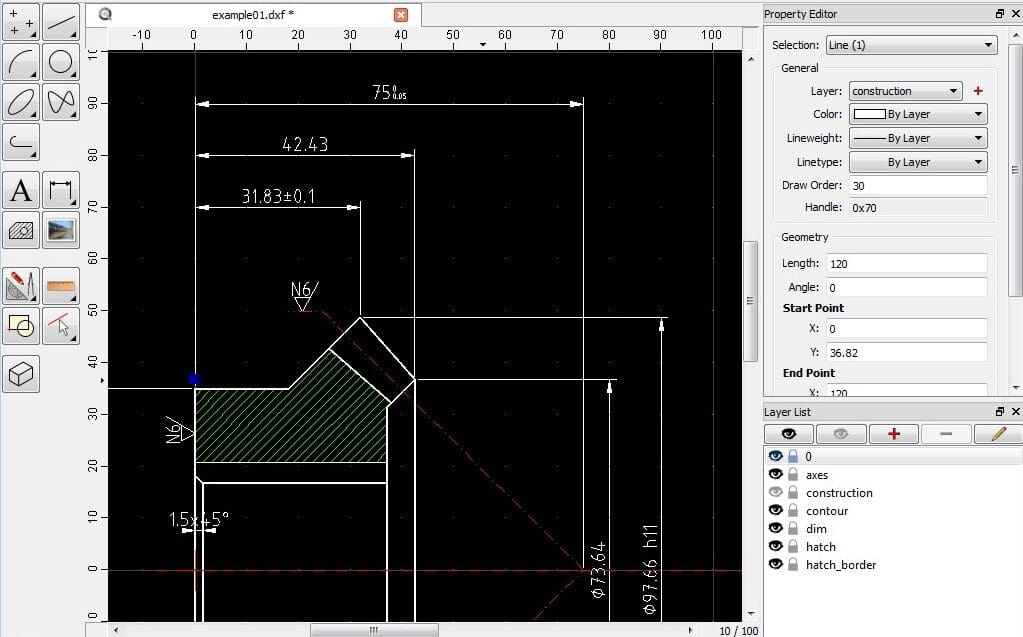Toggle visibility of hatch_border layer
The image size is (1023, 637).
775,563
